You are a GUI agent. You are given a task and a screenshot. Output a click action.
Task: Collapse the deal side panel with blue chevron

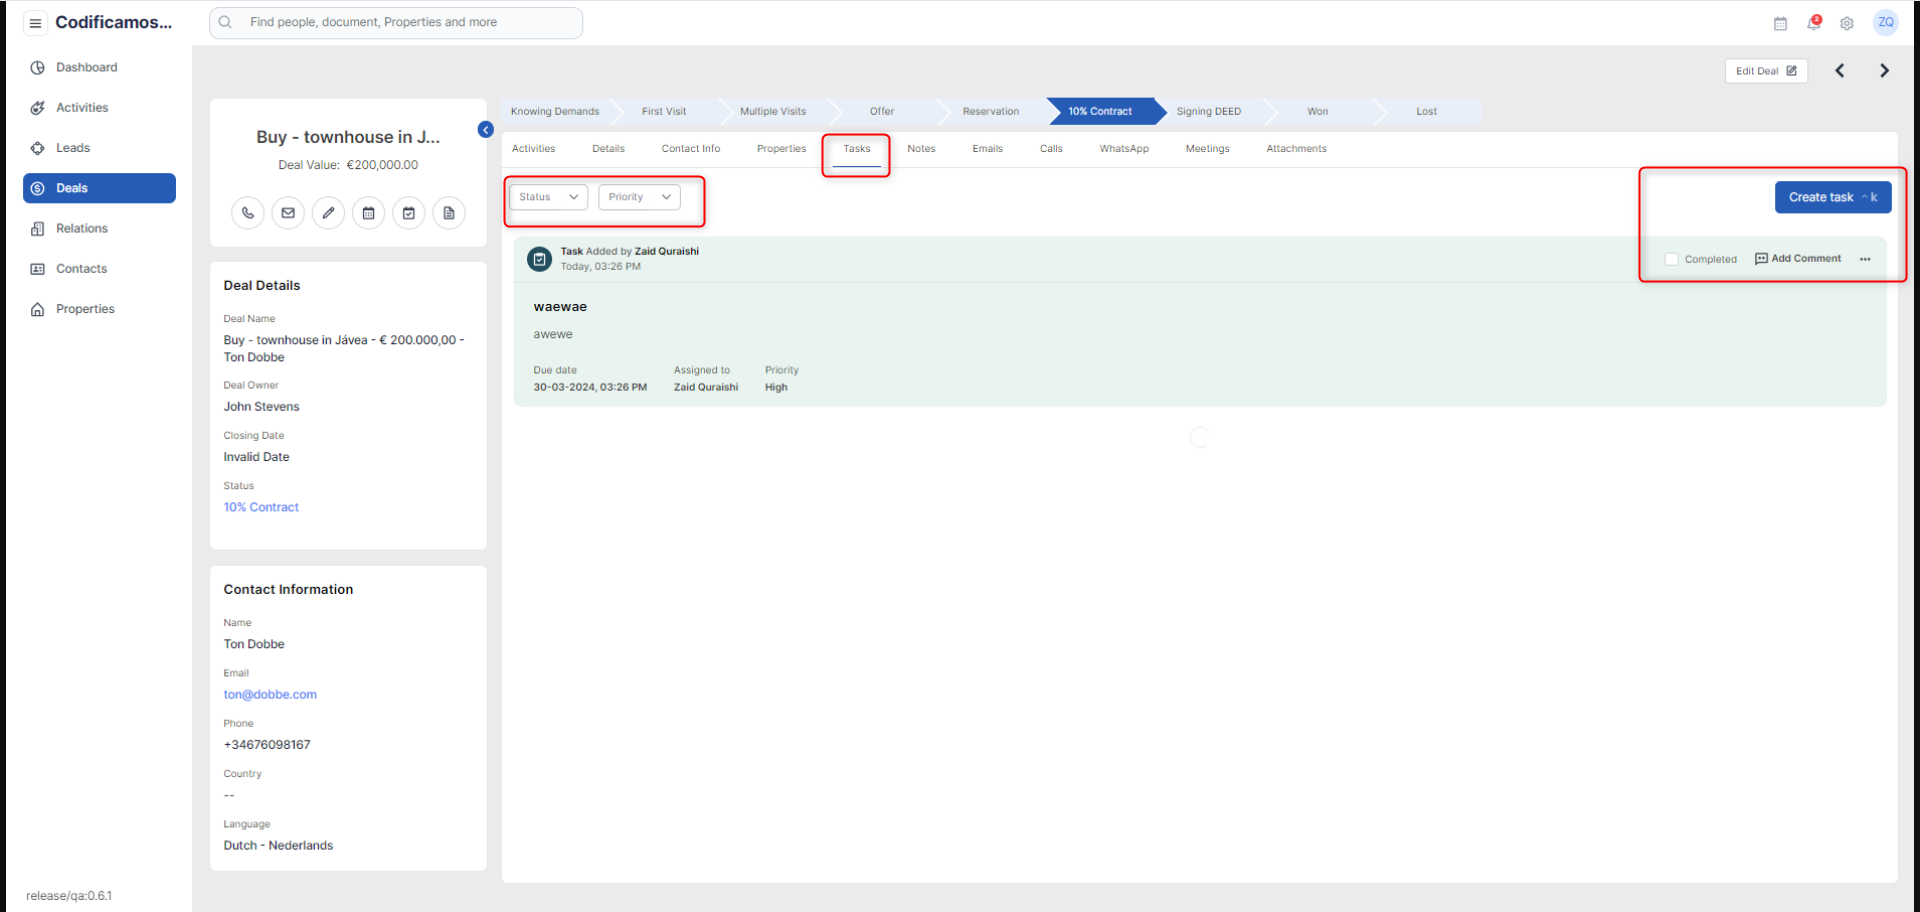pyautogui.click(x=486, y=129)
